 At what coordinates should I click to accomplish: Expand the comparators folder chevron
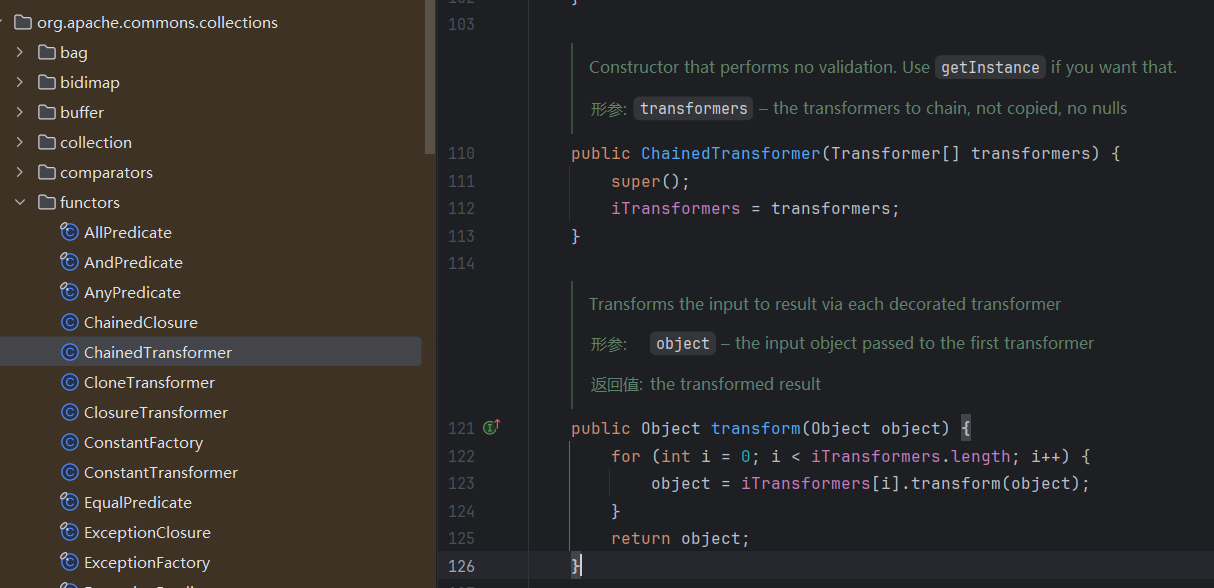pos(20,173)
